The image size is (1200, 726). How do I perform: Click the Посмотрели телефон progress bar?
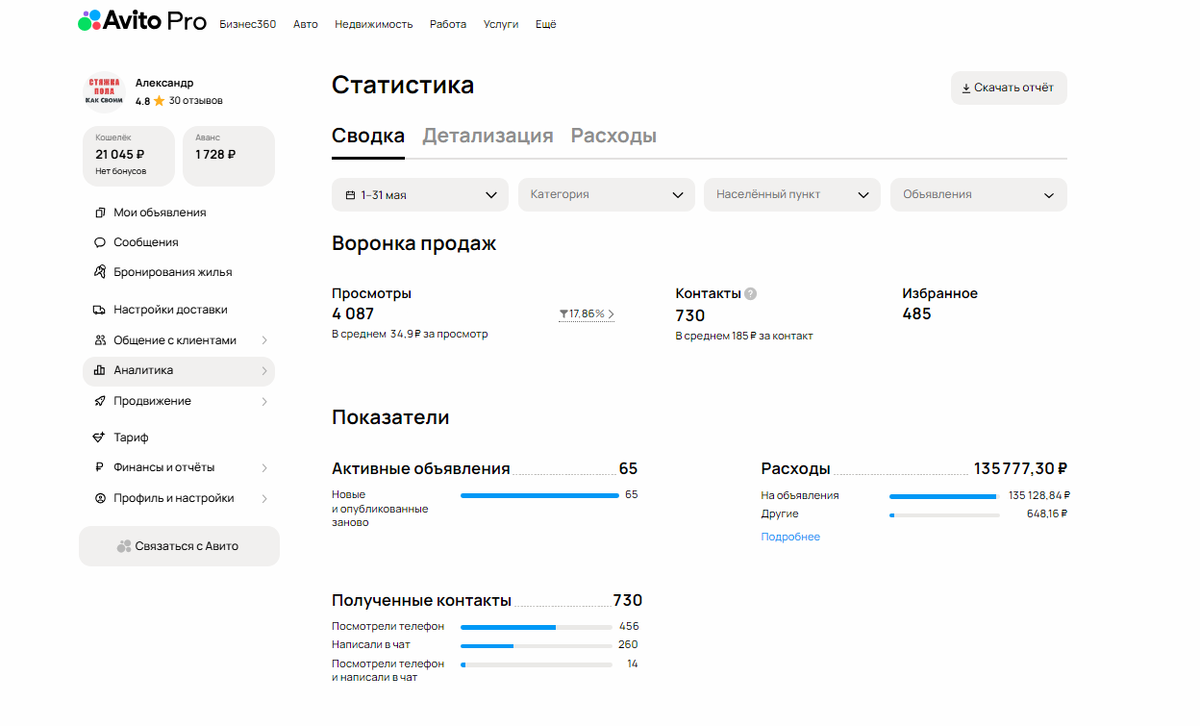point(536,627)
